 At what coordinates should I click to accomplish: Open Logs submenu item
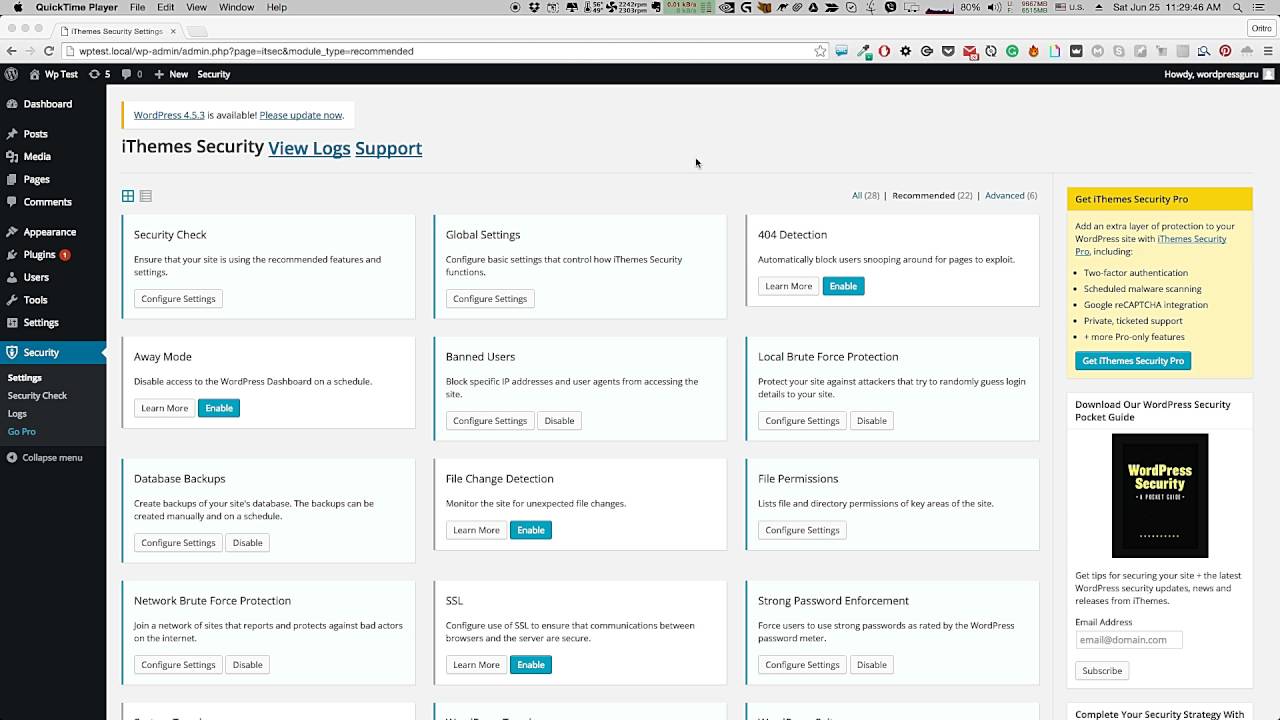(17, 414)
